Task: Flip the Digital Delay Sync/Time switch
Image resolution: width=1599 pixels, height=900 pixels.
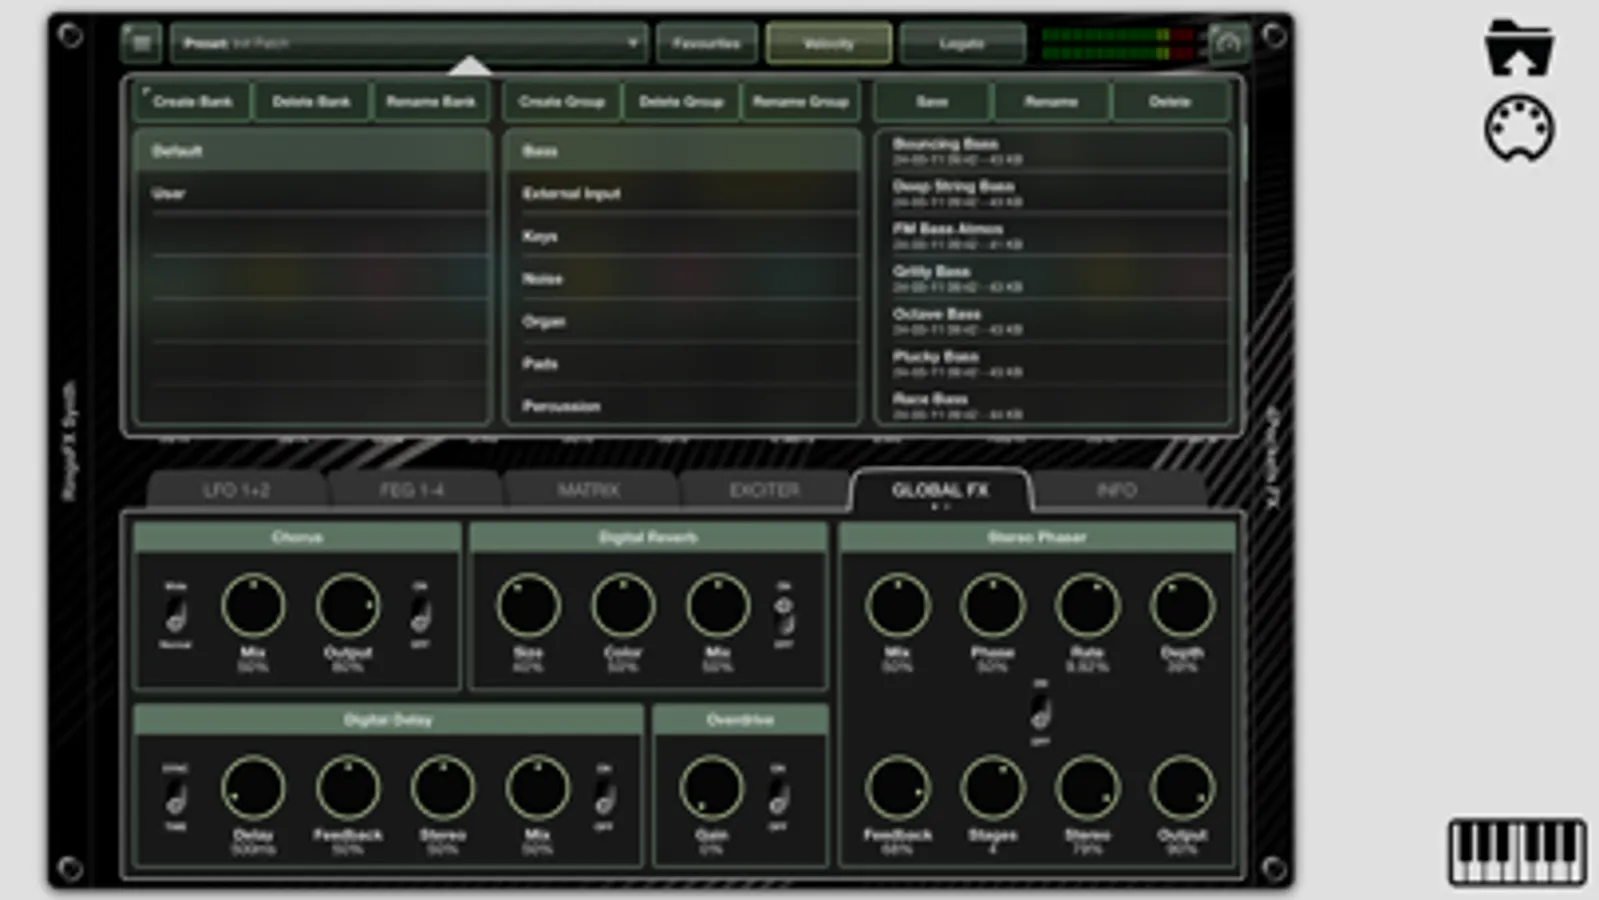Action: point(176,797)
